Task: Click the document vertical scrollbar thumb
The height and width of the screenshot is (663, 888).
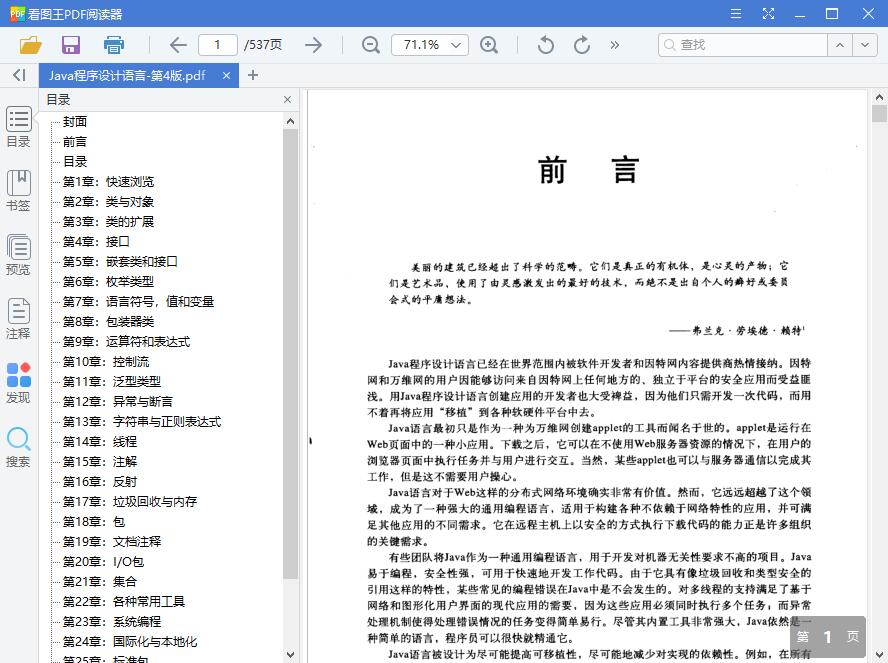Action: (x=879, y=113)
